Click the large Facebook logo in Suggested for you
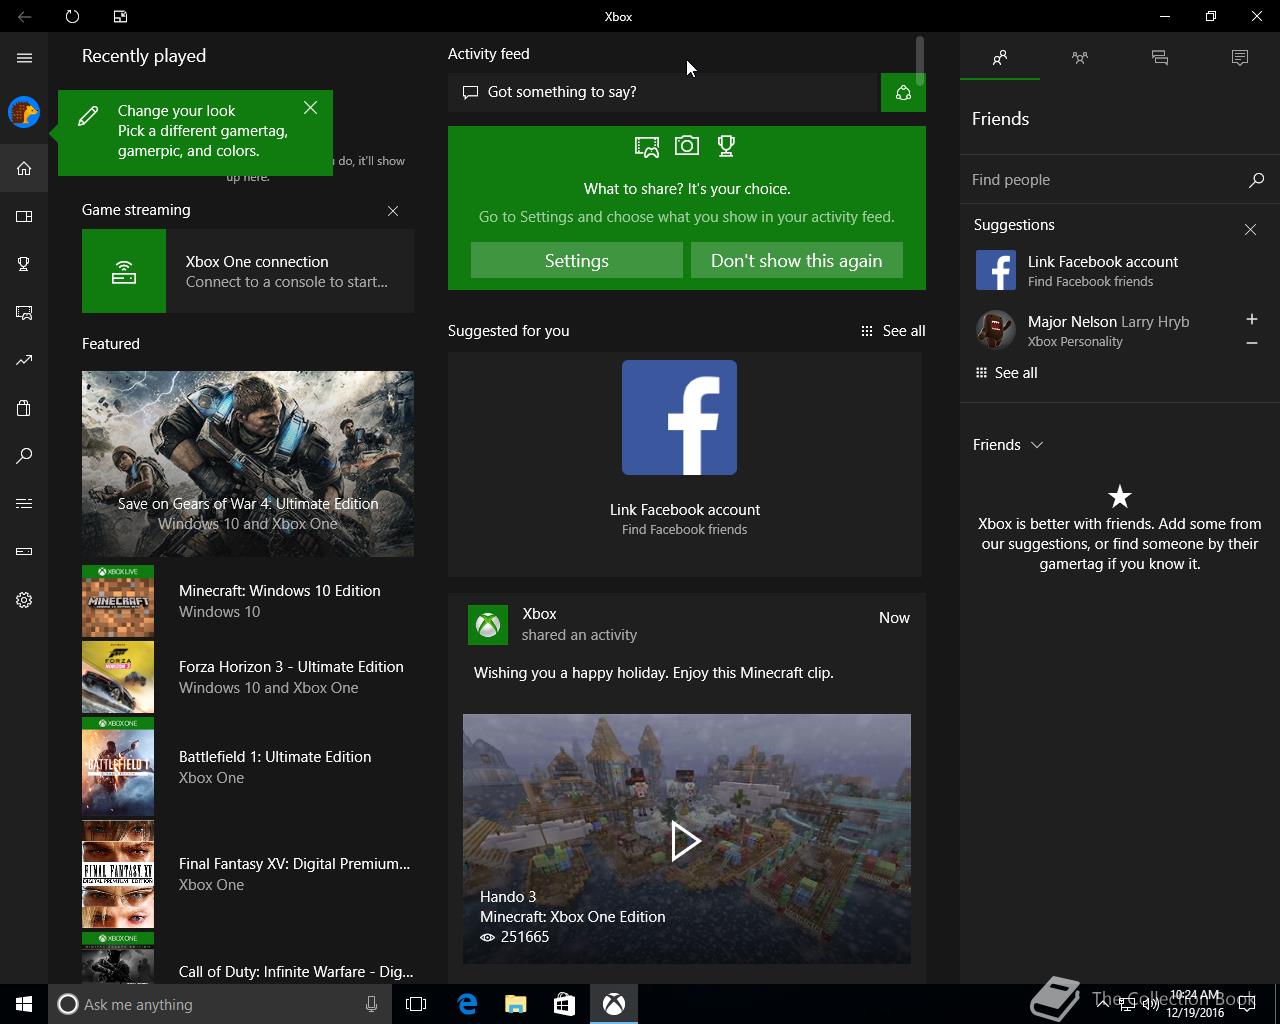Image resolution: width=1280 pixels, height=1024 pixels. point(679,418)
